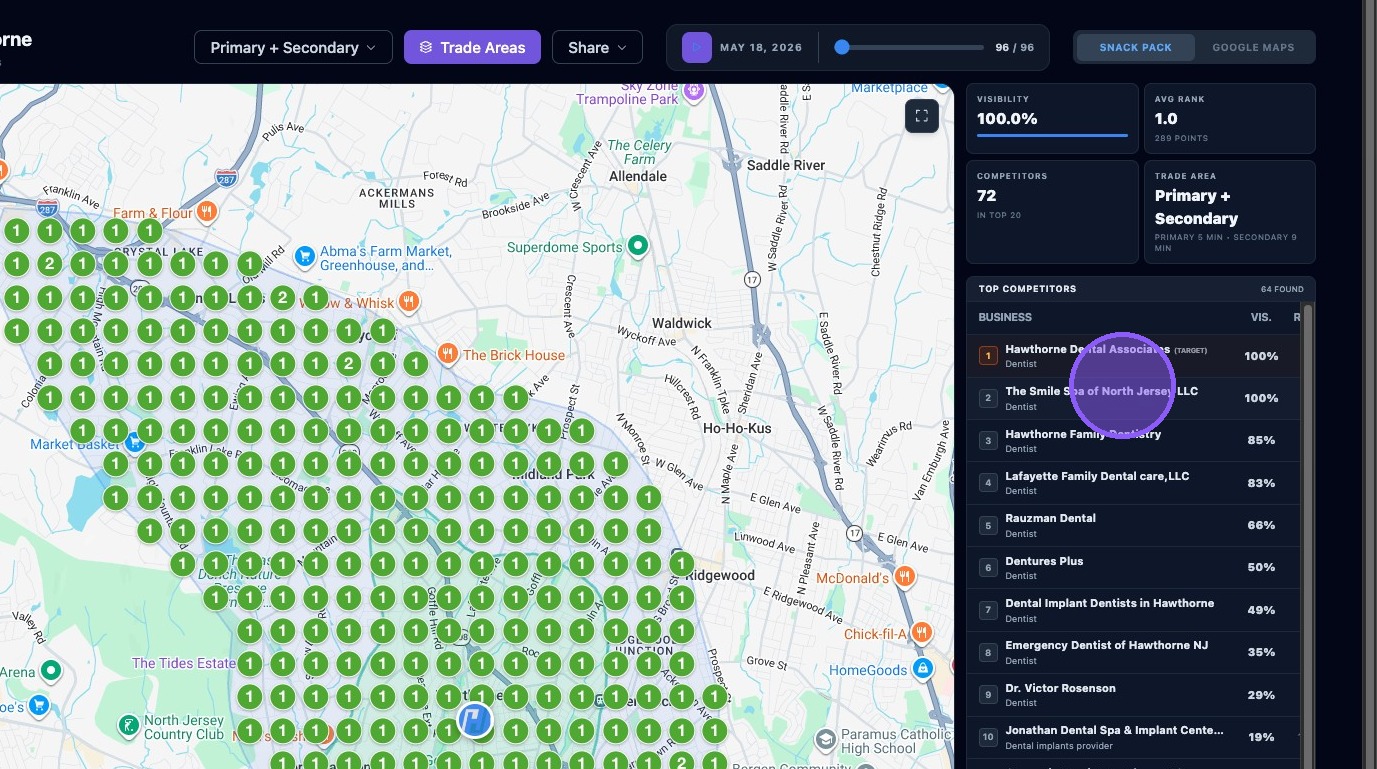Image resolution: width=1377 pixels, height=769 pixels.
Task: Select the Rauzman Dental row
Action: 1134,525
